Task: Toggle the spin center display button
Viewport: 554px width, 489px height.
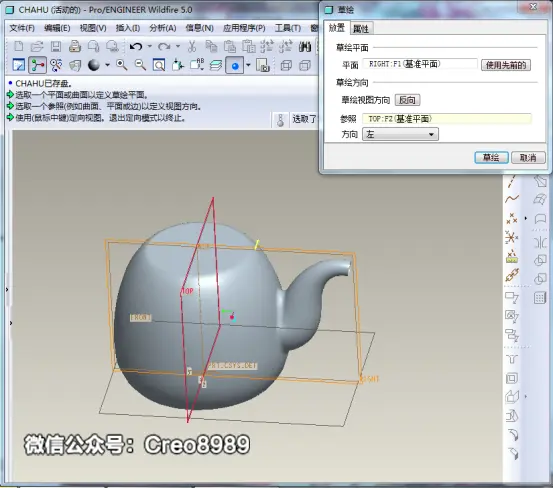Action: coord(37,65)
